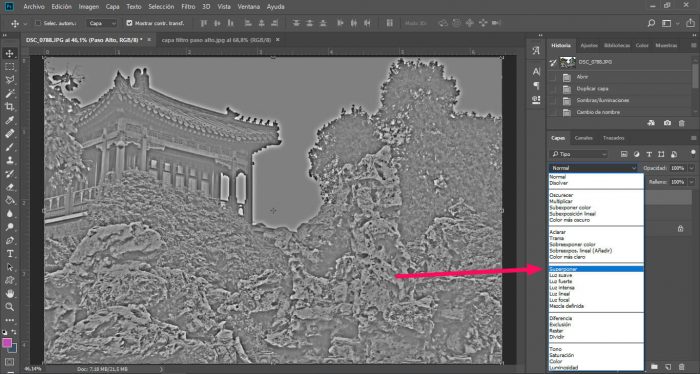Click the delete layer trash icon in the Layers panel
Viewport: 700px width, 374px height.
[x=682, y=367]
